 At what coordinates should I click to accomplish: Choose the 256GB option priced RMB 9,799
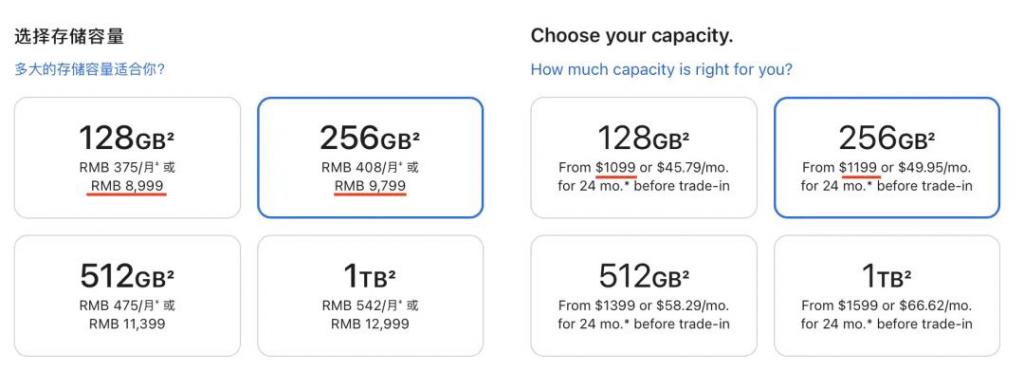click(370, 157)
